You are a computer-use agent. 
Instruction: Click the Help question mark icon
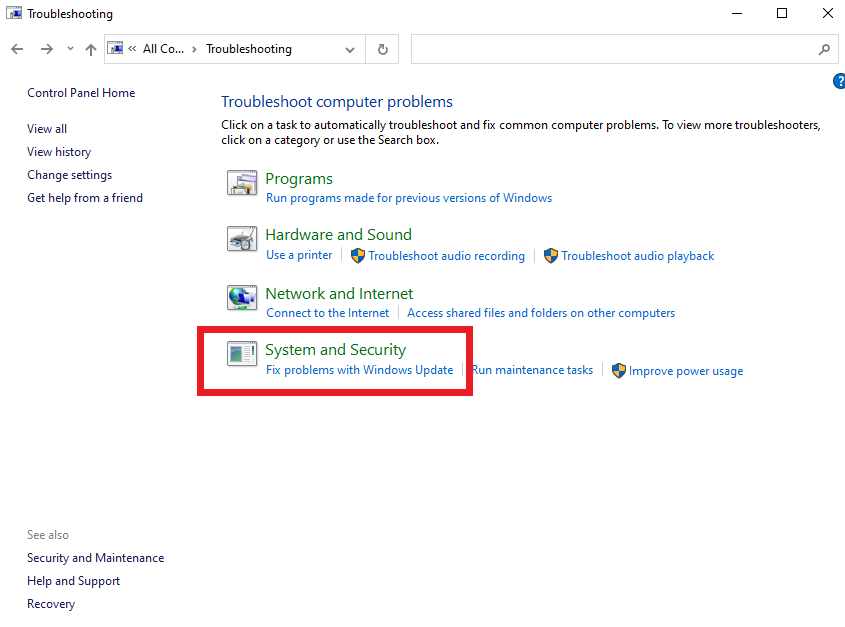click(839, 81)
